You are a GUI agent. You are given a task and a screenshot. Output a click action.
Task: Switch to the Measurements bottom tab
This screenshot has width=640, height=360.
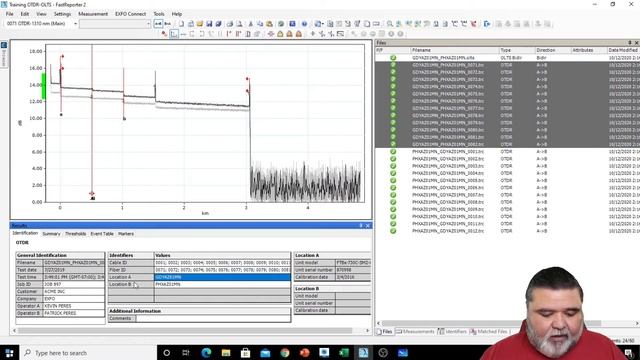point(416,332)
